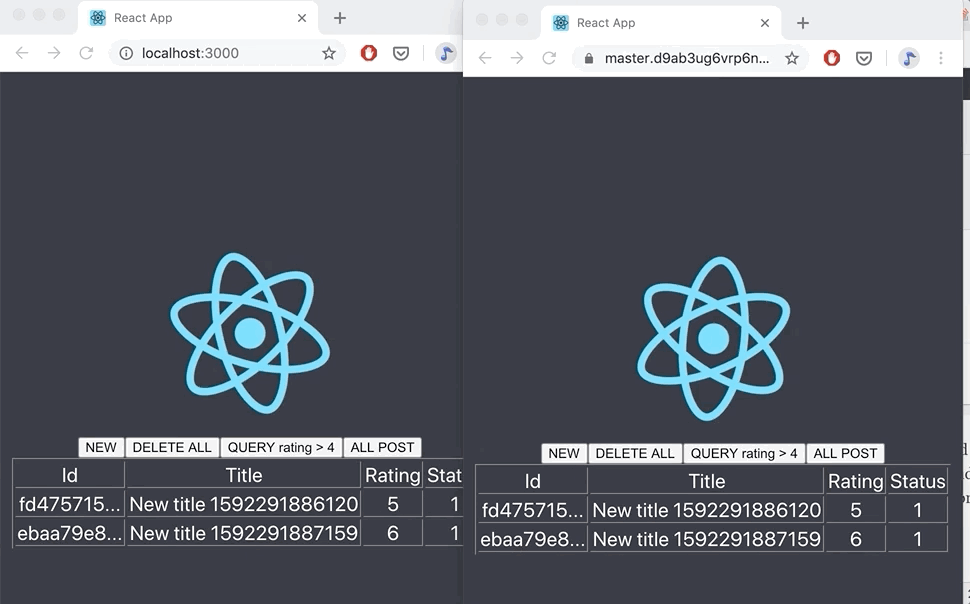Screen dimensions: 970x604
Task: Reload the localhost:3000 page
Action: point(86,53)
